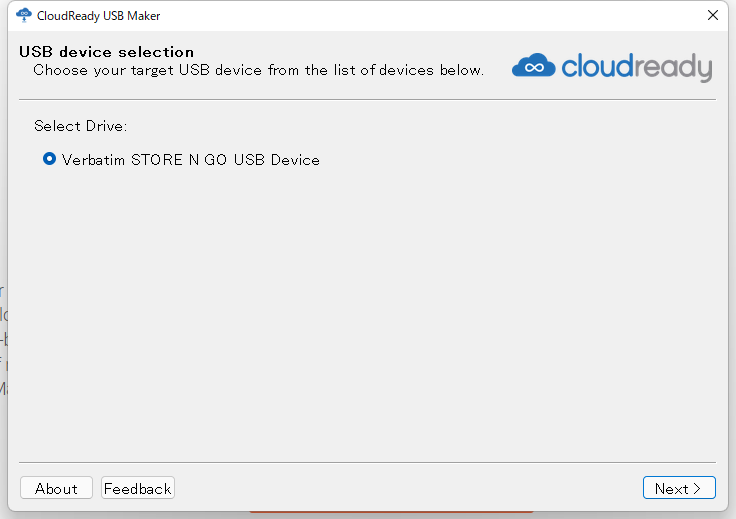Click the CloudReady USB Maker title text

(98, 16)
